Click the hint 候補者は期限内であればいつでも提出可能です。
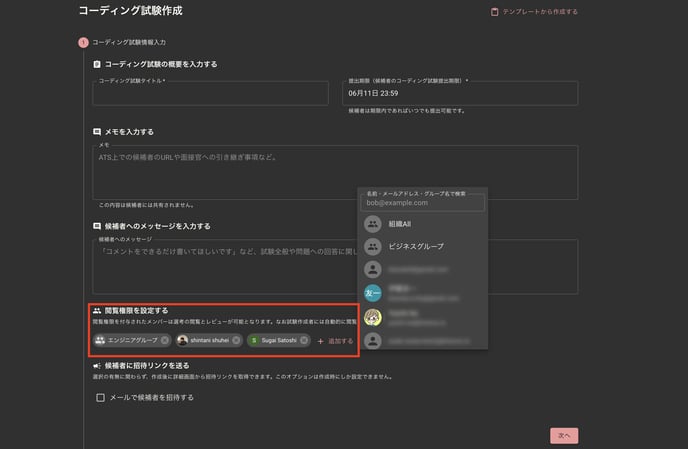 point(407,111)
